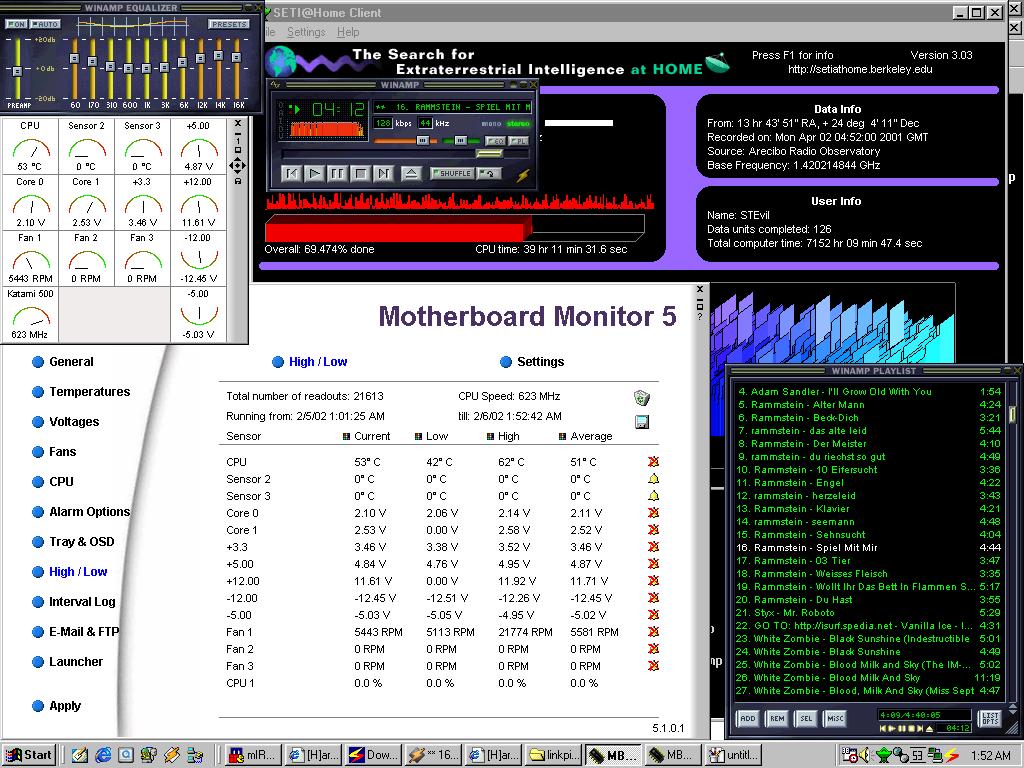This screenshot has height=768, width=1024.
Task: Toggle equalizer AUTO button
Action: (x=46, y=24)
